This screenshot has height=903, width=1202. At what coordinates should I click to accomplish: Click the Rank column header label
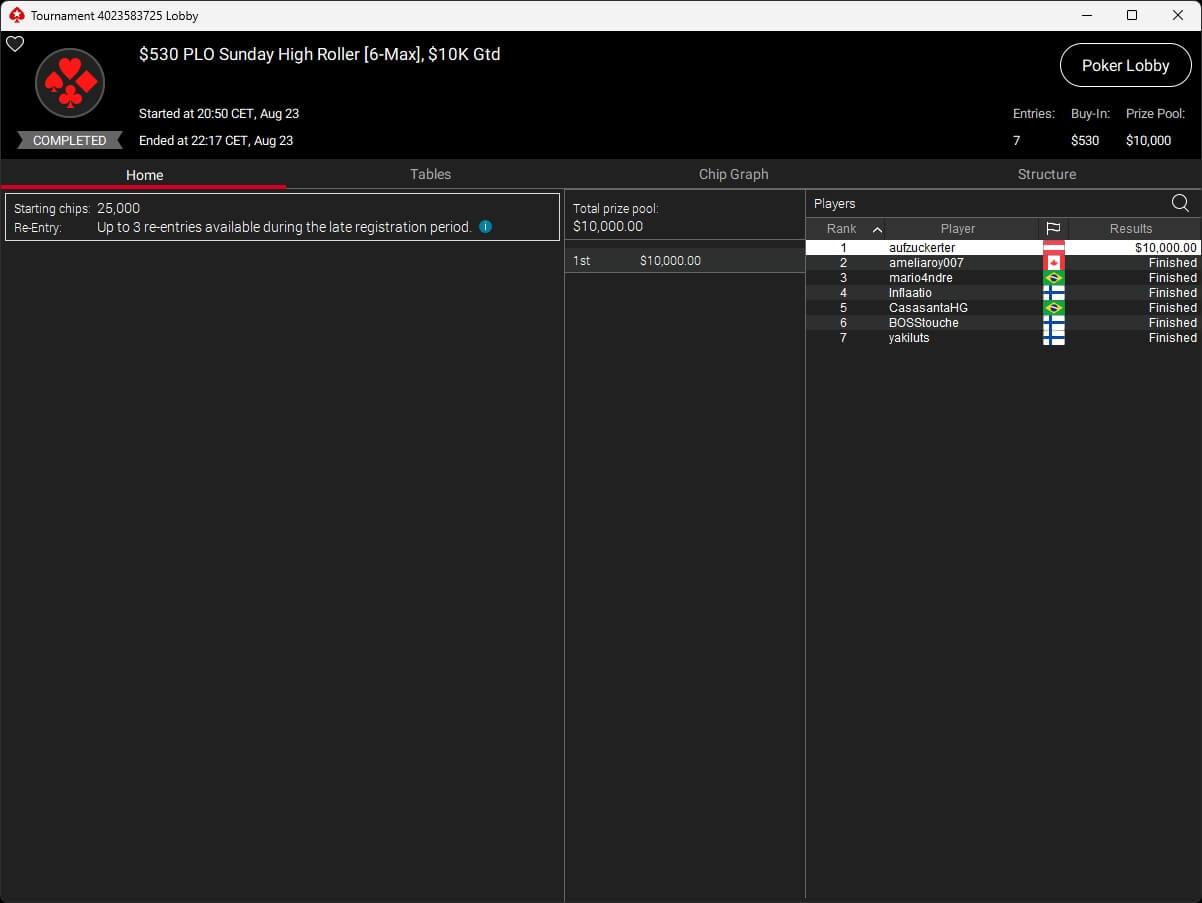(841, 229)
